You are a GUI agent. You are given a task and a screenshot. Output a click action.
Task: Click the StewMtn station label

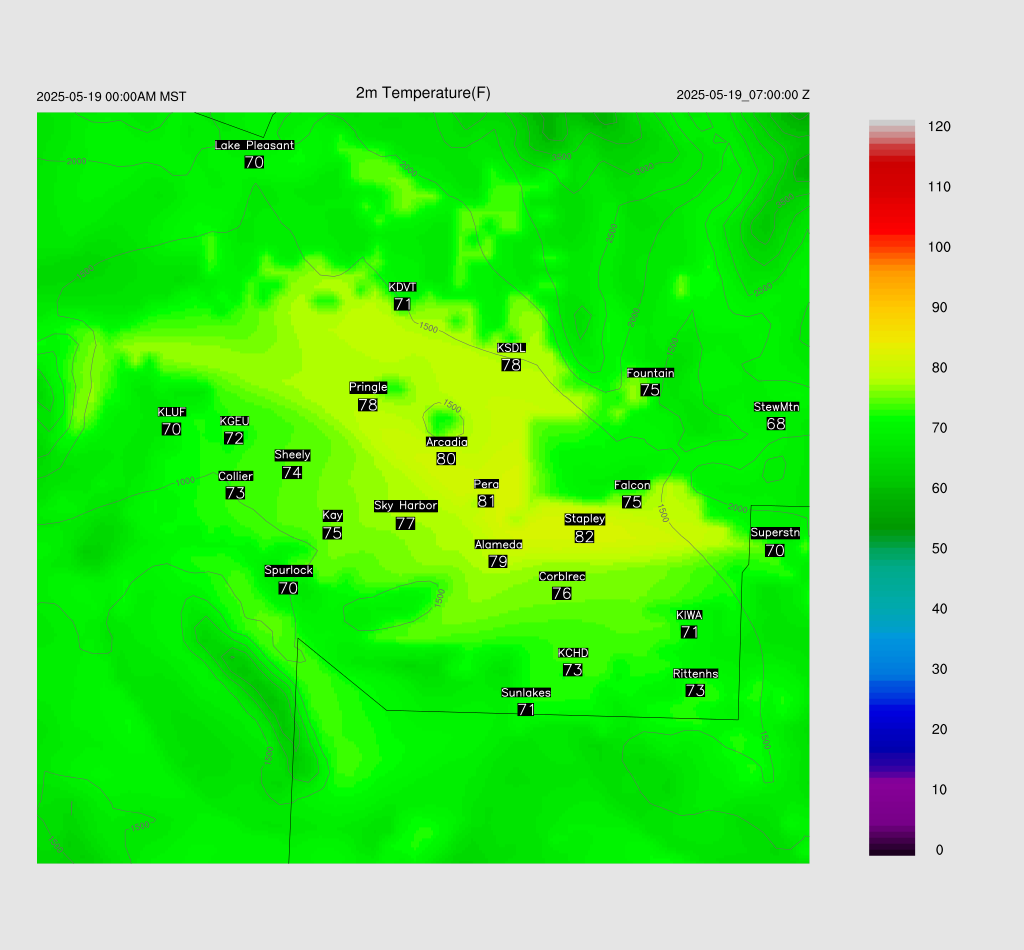(x=776, y=407)
